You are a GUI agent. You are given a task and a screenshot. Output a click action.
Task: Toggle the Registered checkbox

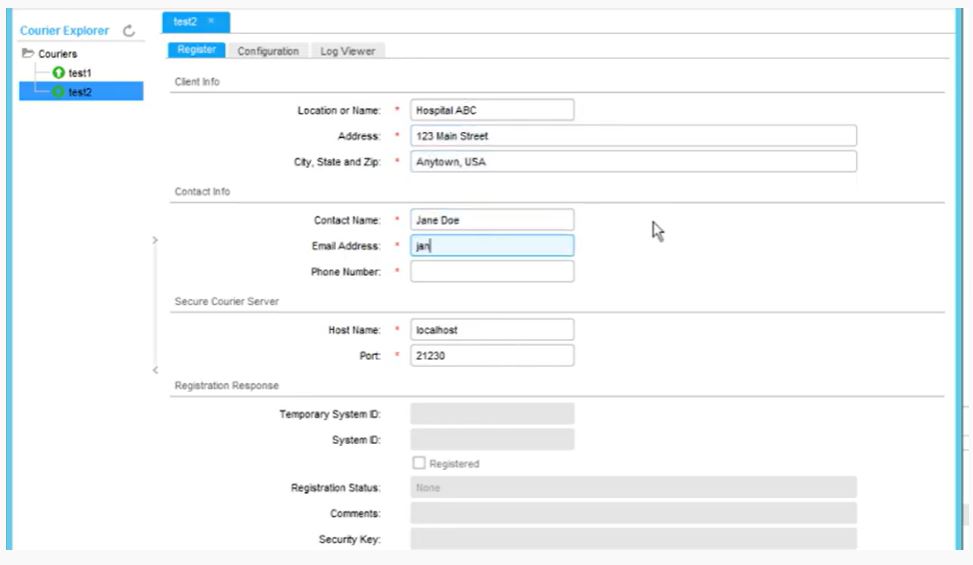419,463
